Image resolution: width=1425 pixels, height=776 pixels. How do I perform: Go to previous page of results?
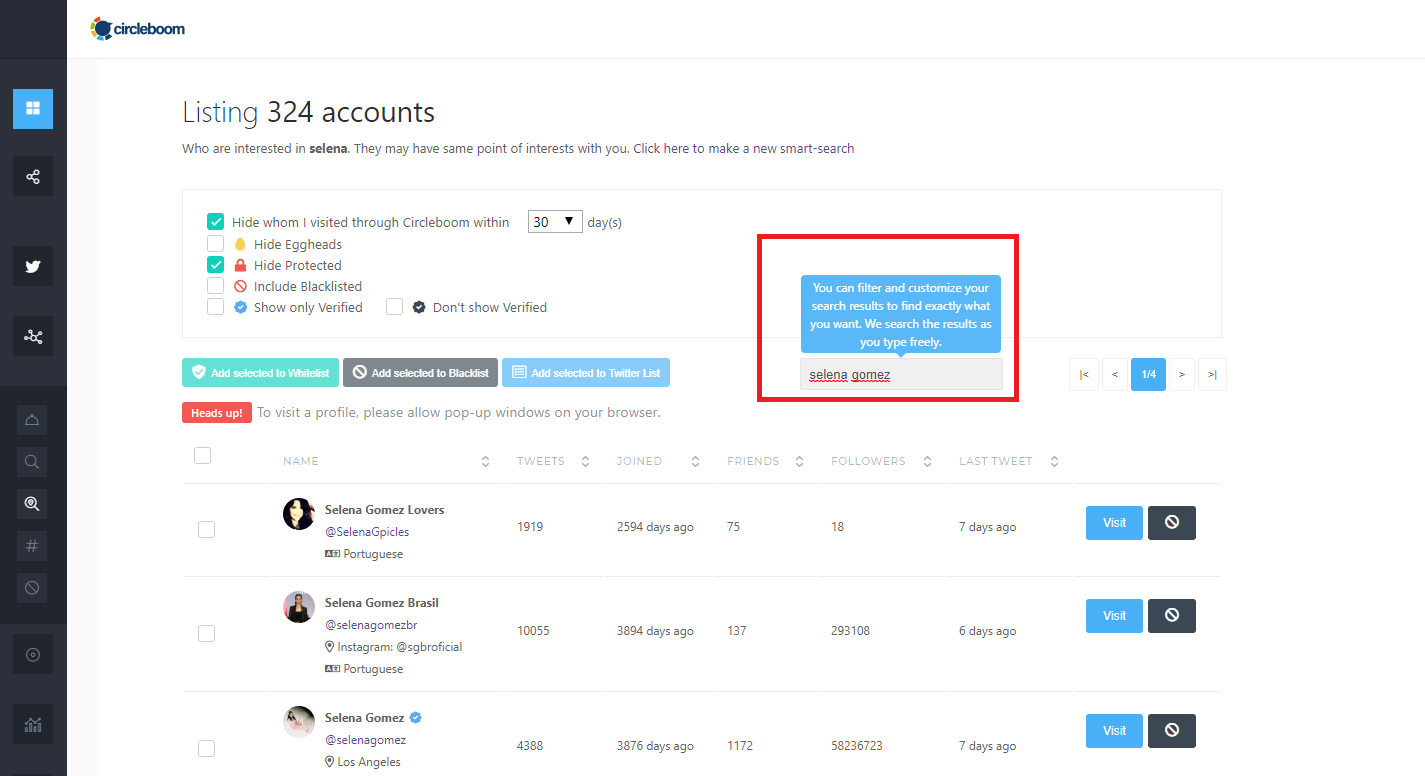pyautogui.click(x=1115, y=374)
